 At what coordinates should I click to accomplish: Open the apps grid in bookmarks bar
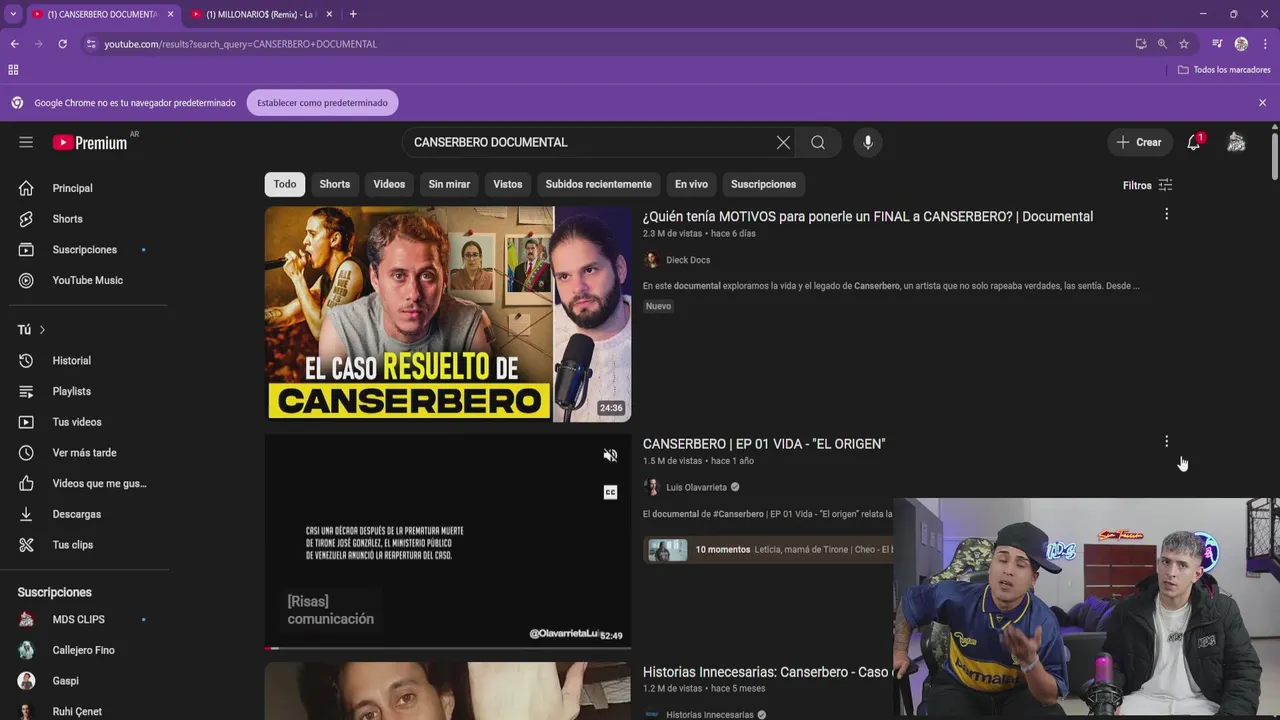click(13, 70)
